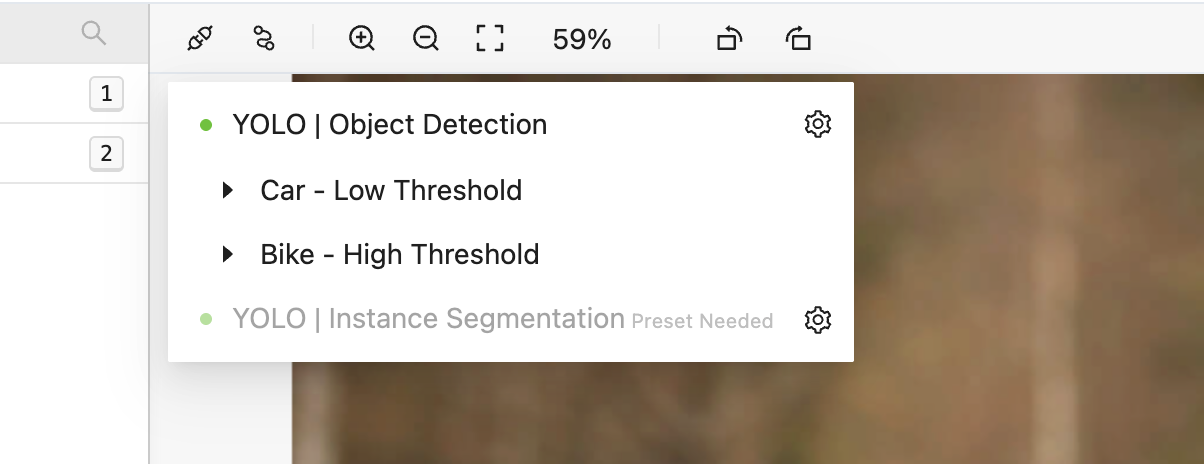Click the last rotate icon in the toolbar
Viewport: 1204px width, 464px height.
tap(798, 39)
